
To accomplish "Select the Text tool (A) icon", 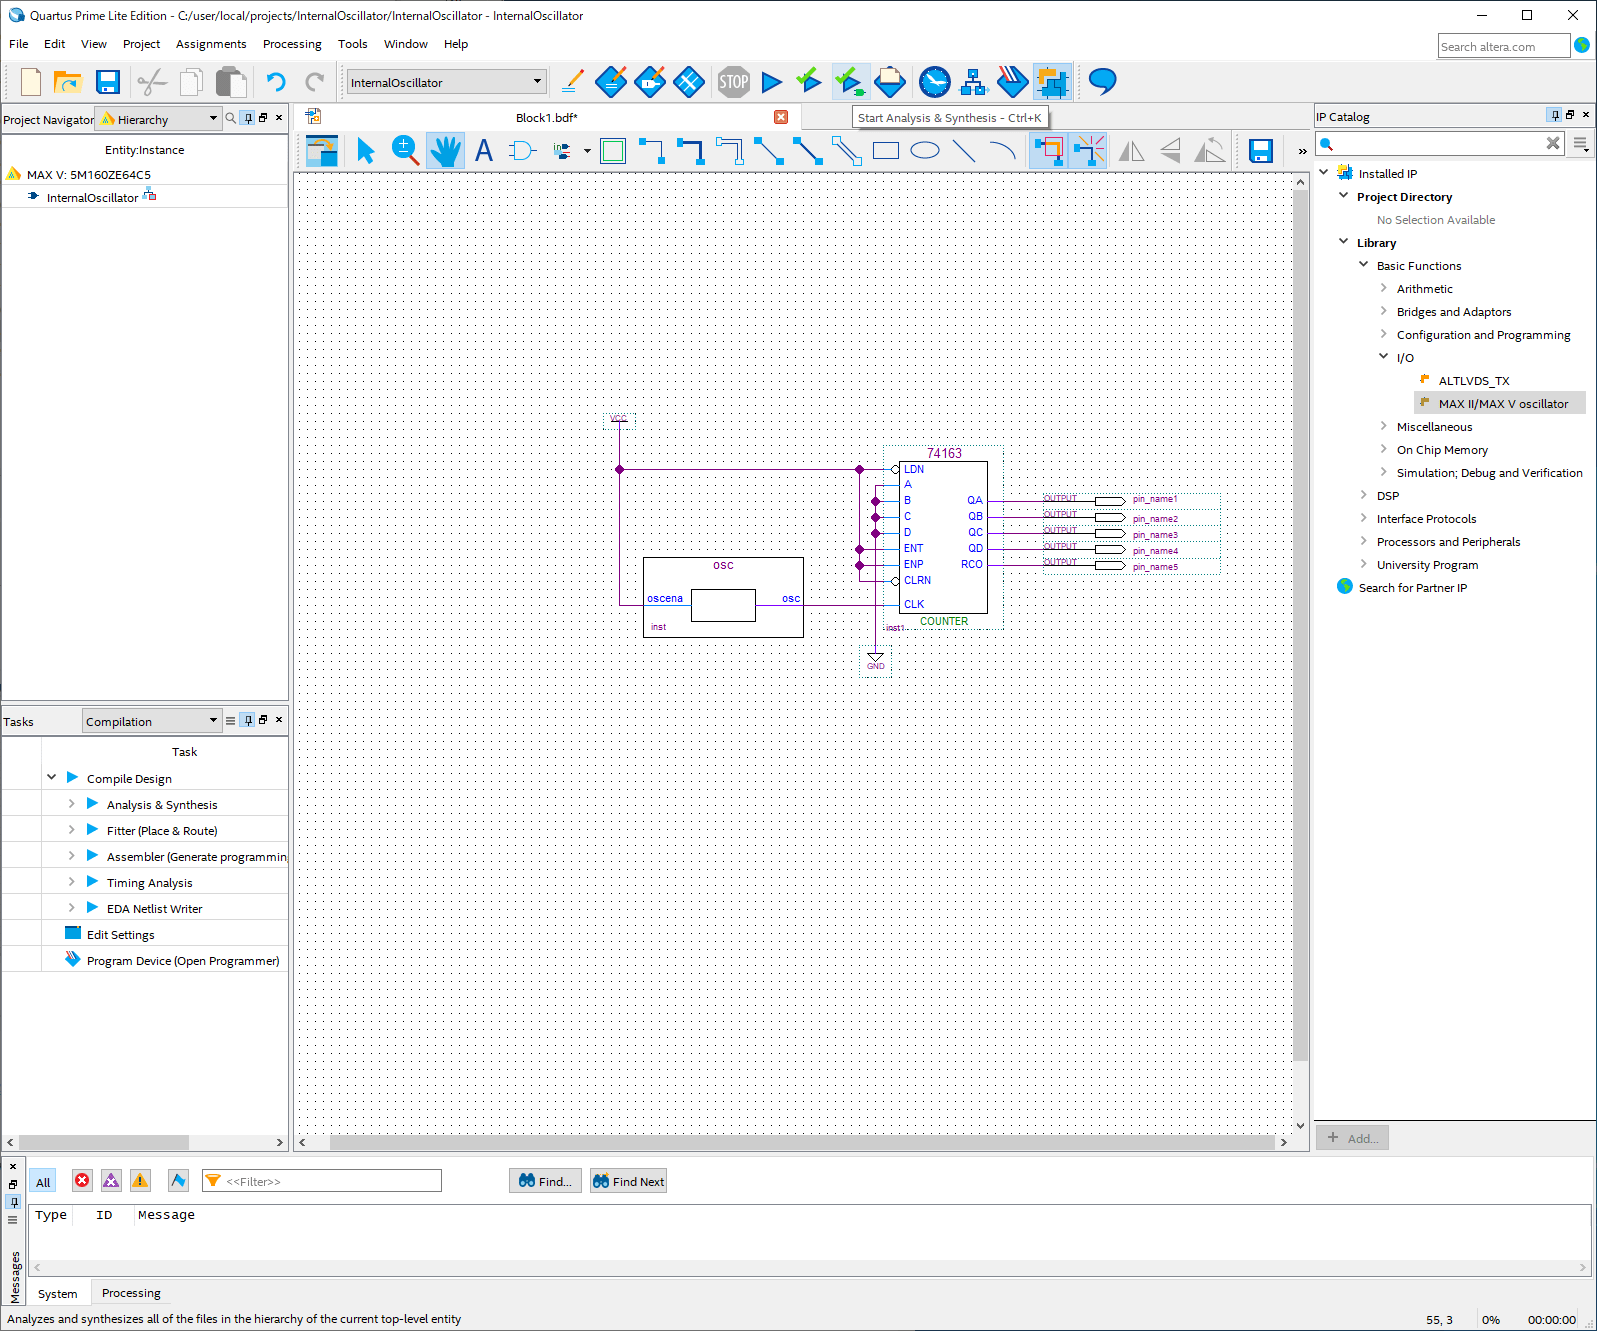I will [484, 151].
